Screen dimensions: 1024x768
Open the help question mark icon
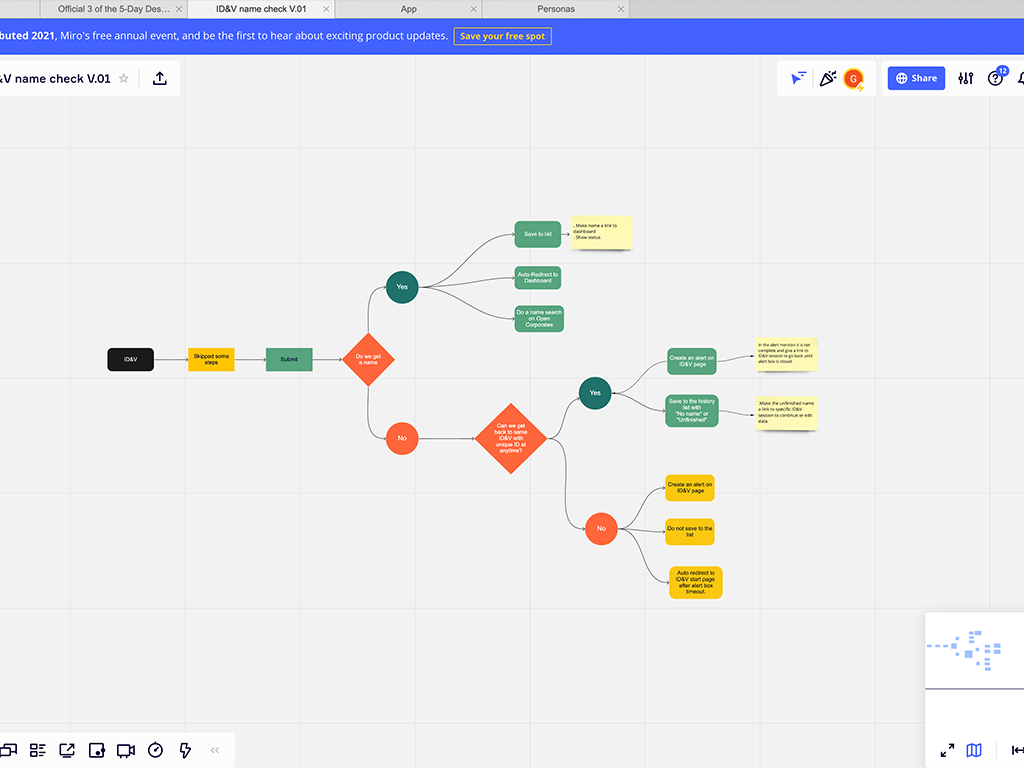[995, 78]
